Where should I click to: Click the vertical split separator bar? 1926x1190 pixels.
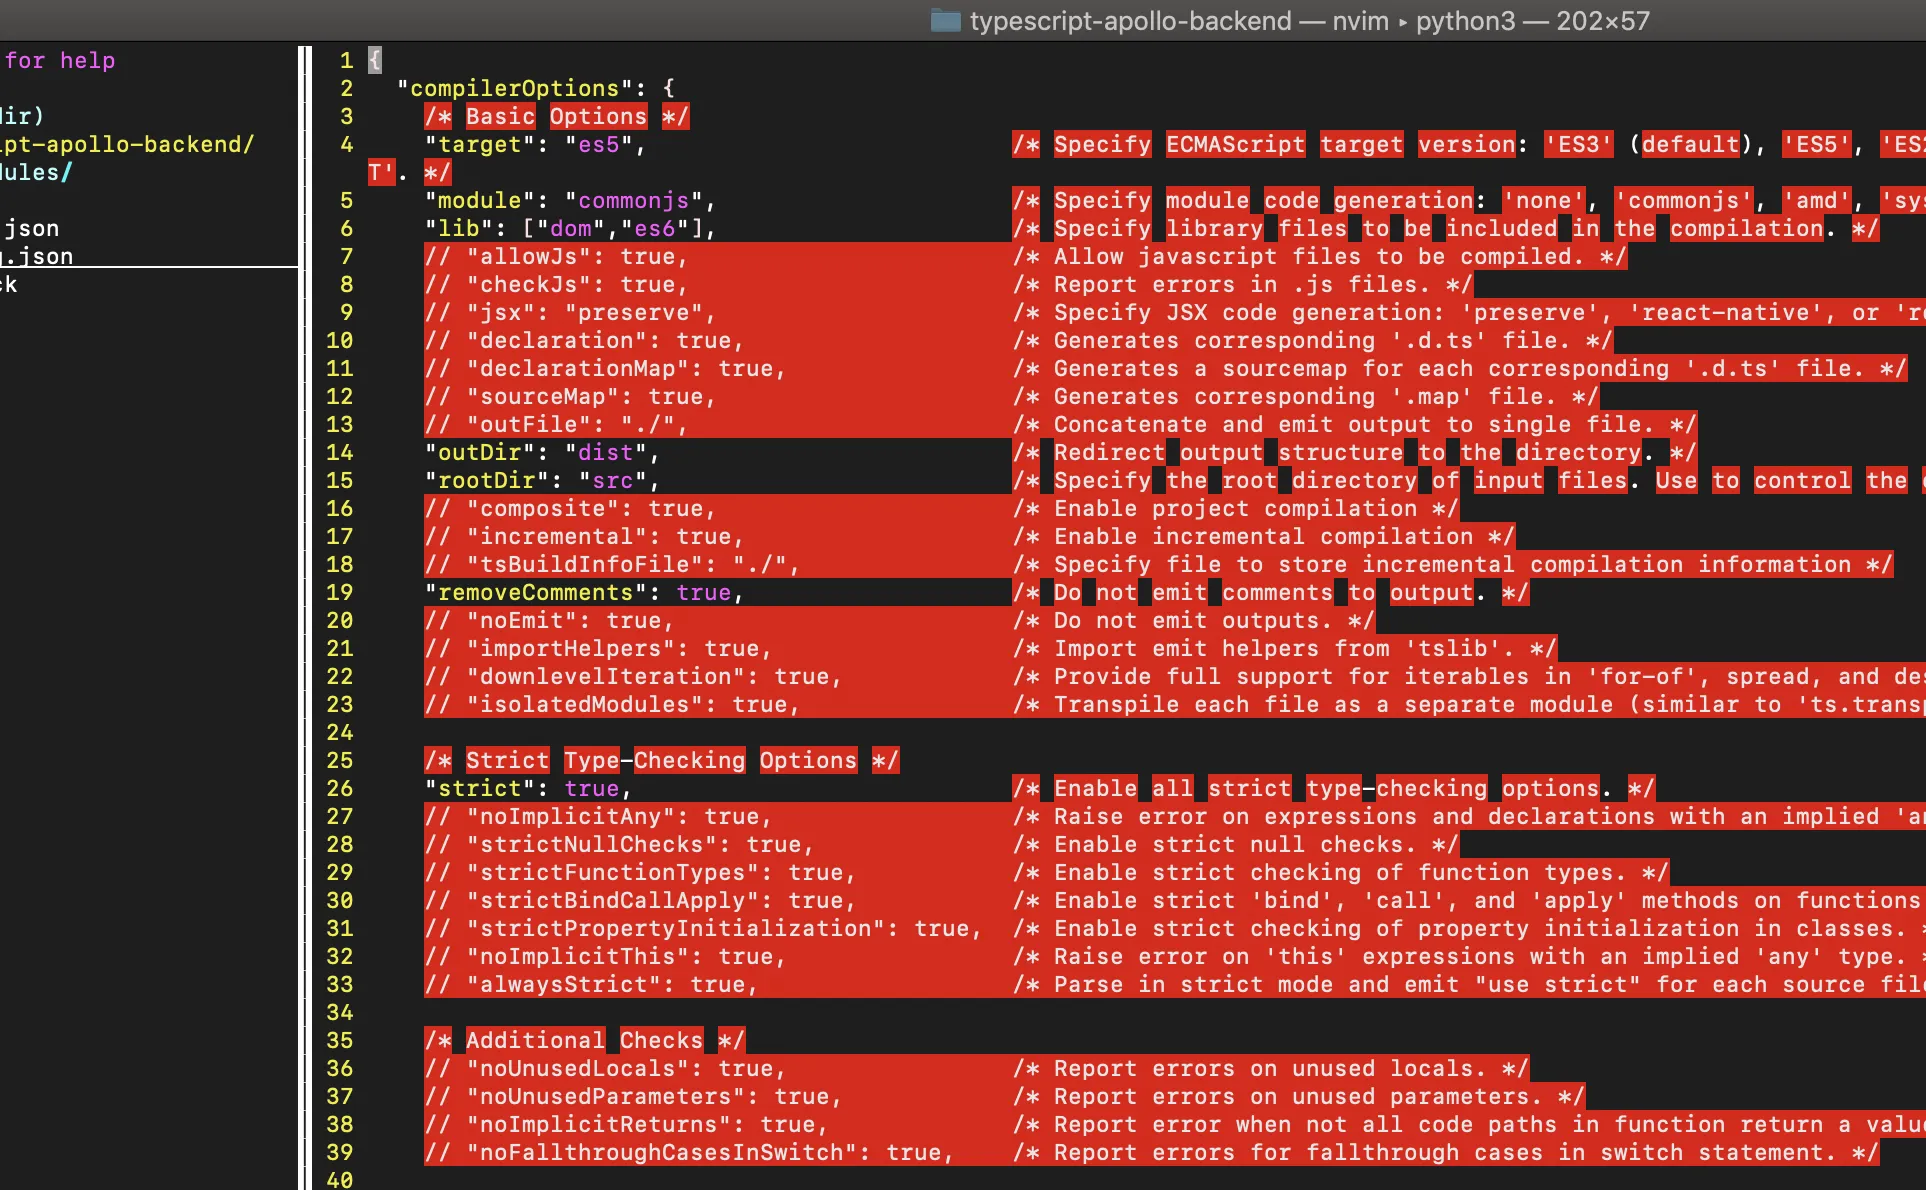pos(305,600)
